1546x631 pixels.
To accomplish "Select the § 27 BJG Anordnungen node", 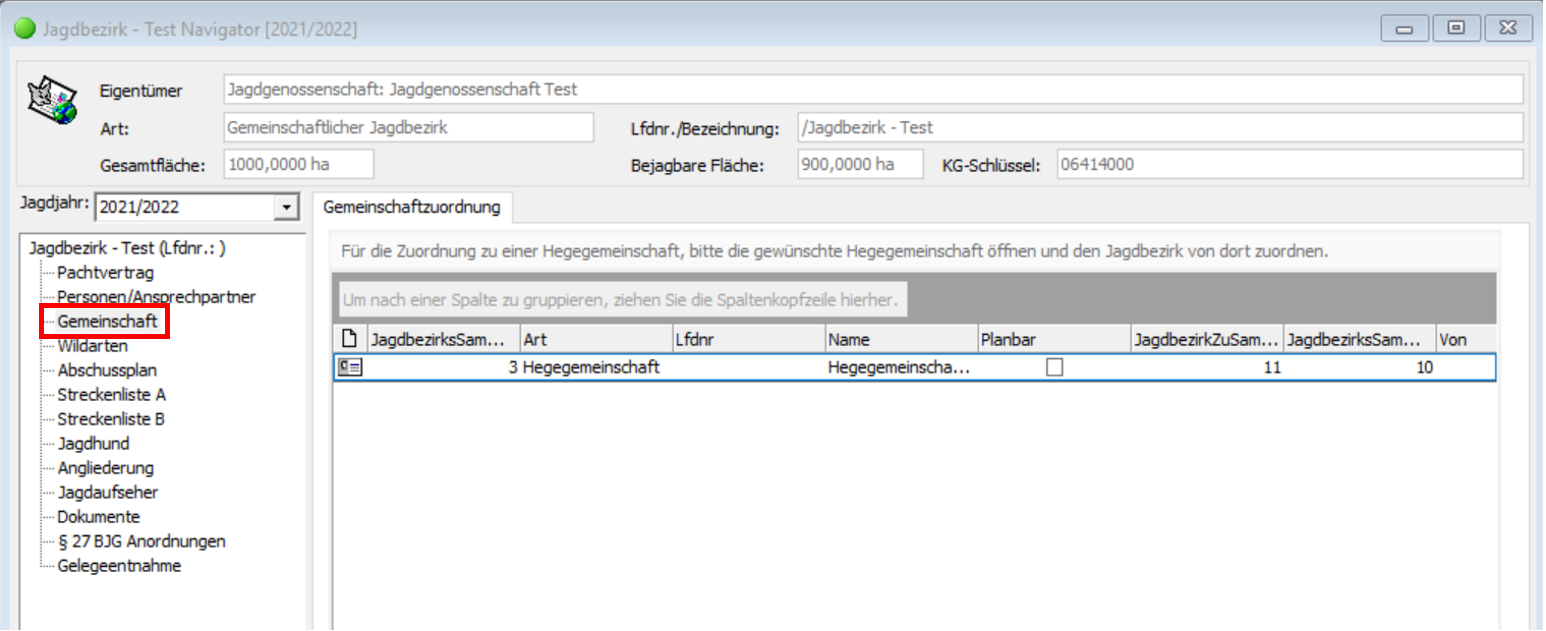I will 141,541.
